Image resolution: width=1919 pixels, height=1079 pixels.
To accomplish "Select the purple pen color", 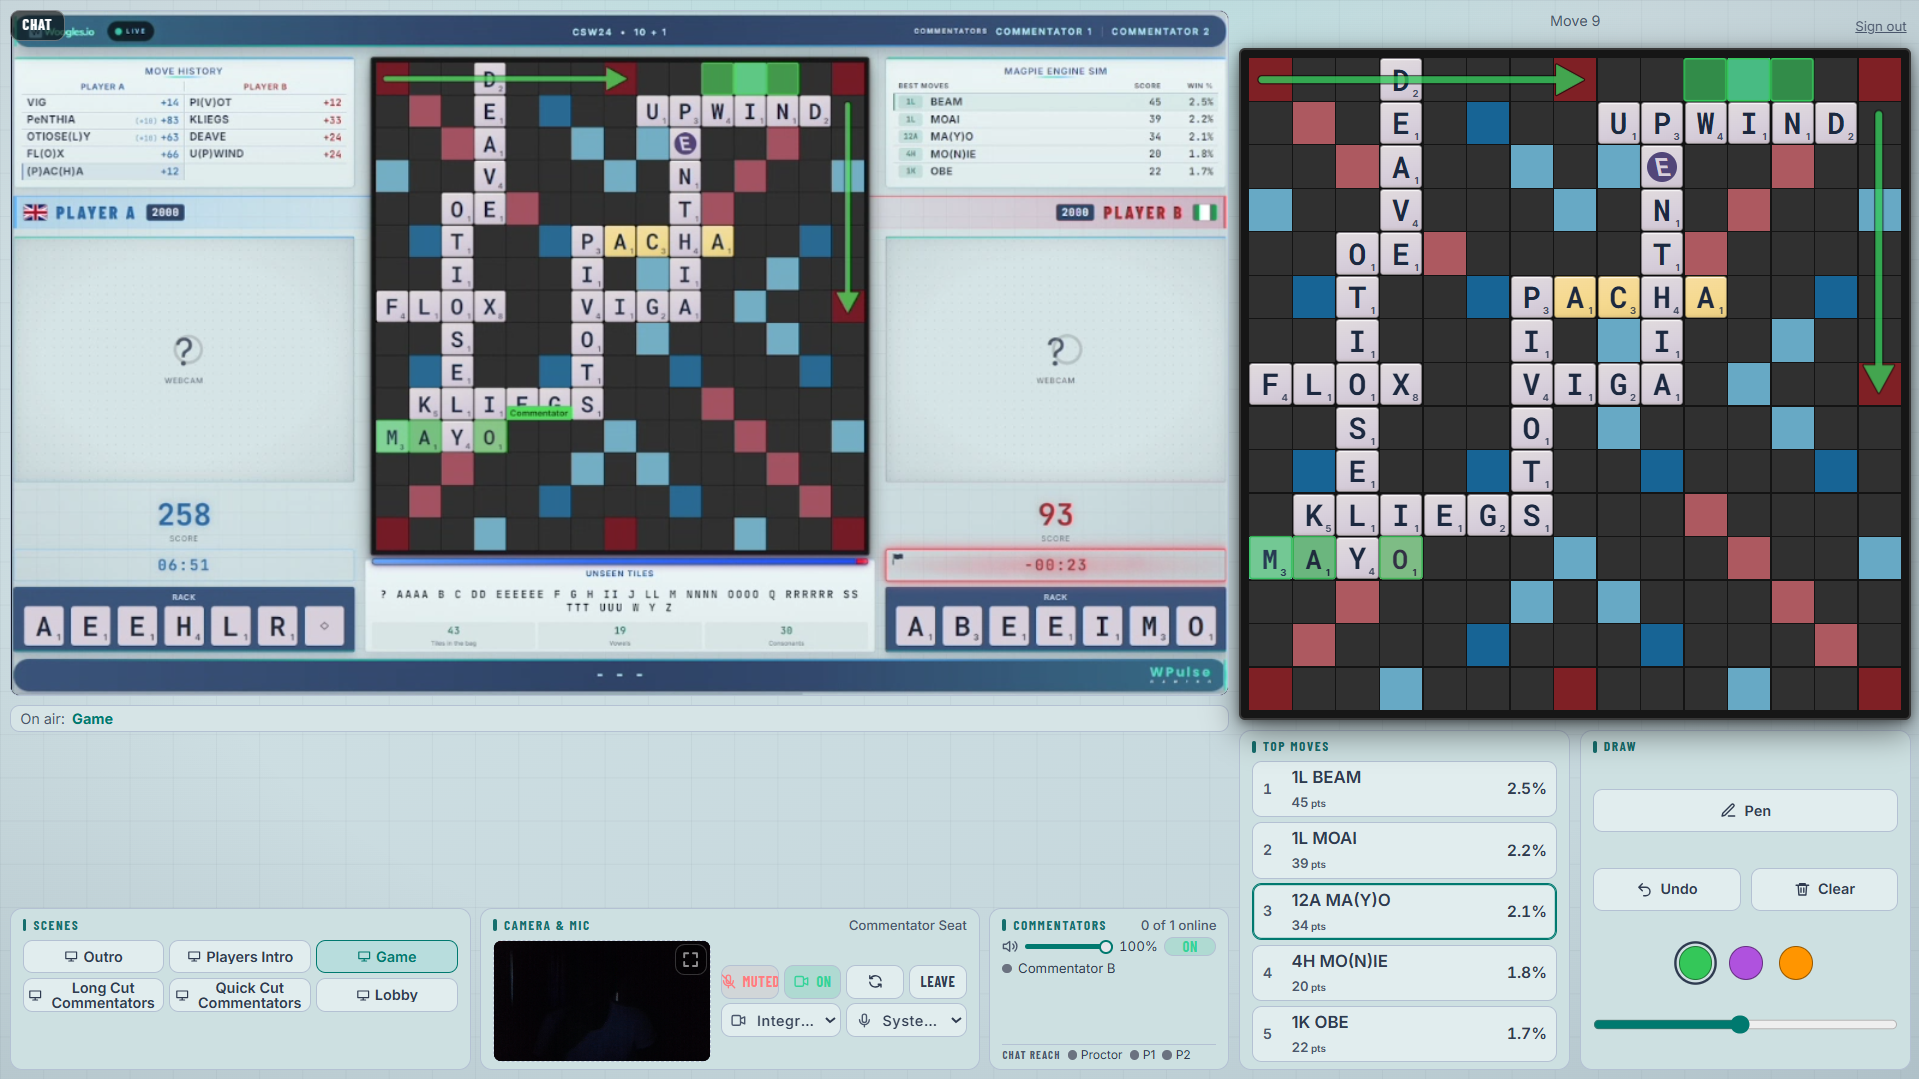I will [x=1746, y=963].
